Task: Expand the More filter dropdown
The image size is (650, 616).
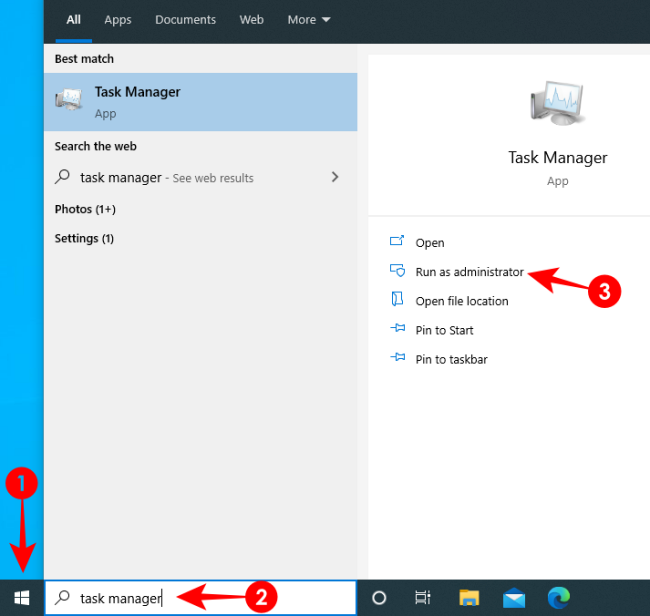Action: pos(309,20)
